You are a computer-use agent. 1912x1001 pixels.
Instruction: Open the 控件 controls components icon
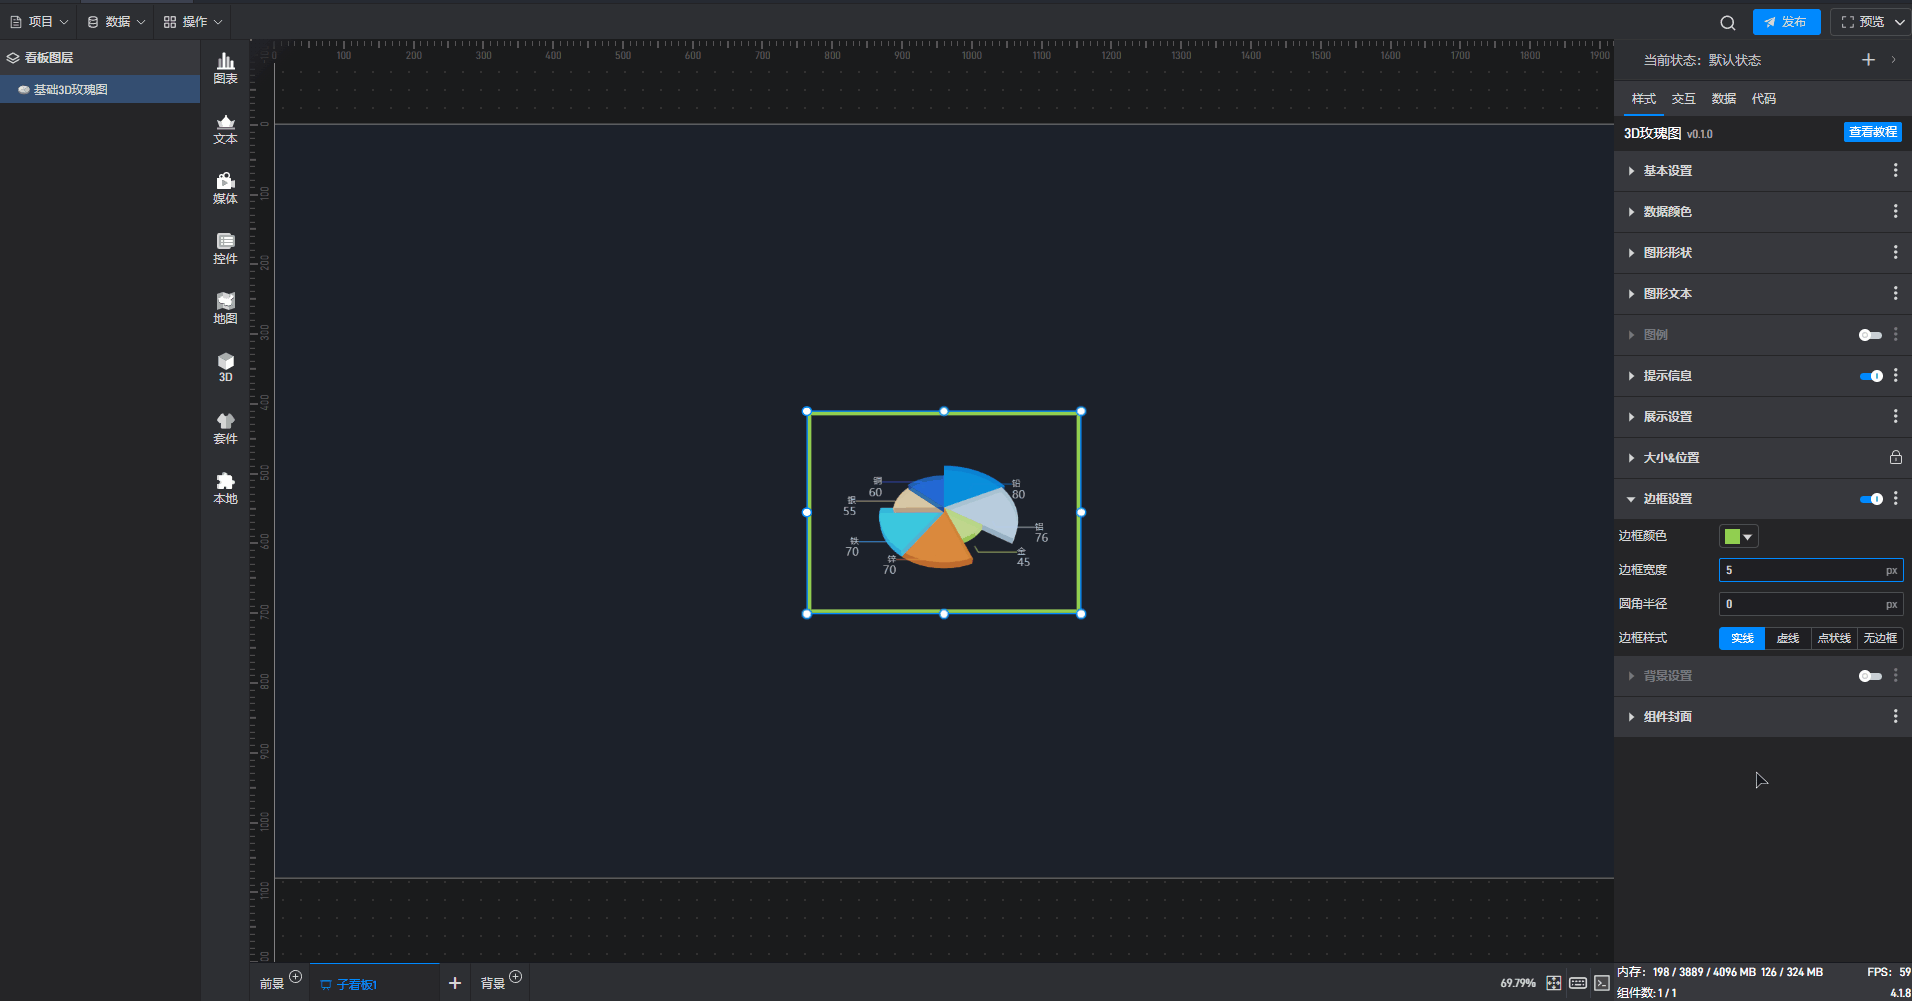click(x=225, y=248)
